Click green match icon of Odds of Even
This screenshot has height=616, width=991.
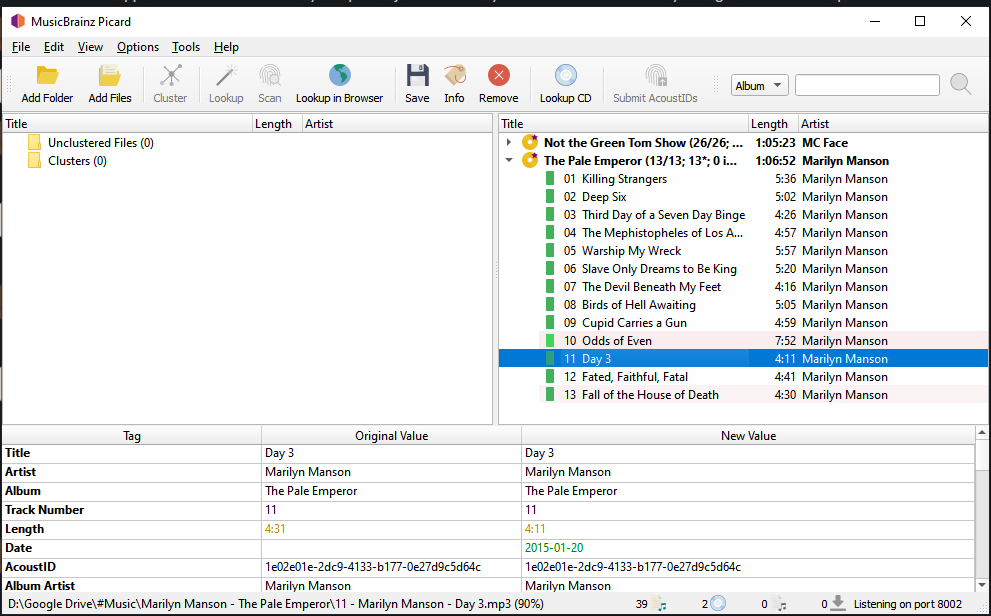(550, 341)
